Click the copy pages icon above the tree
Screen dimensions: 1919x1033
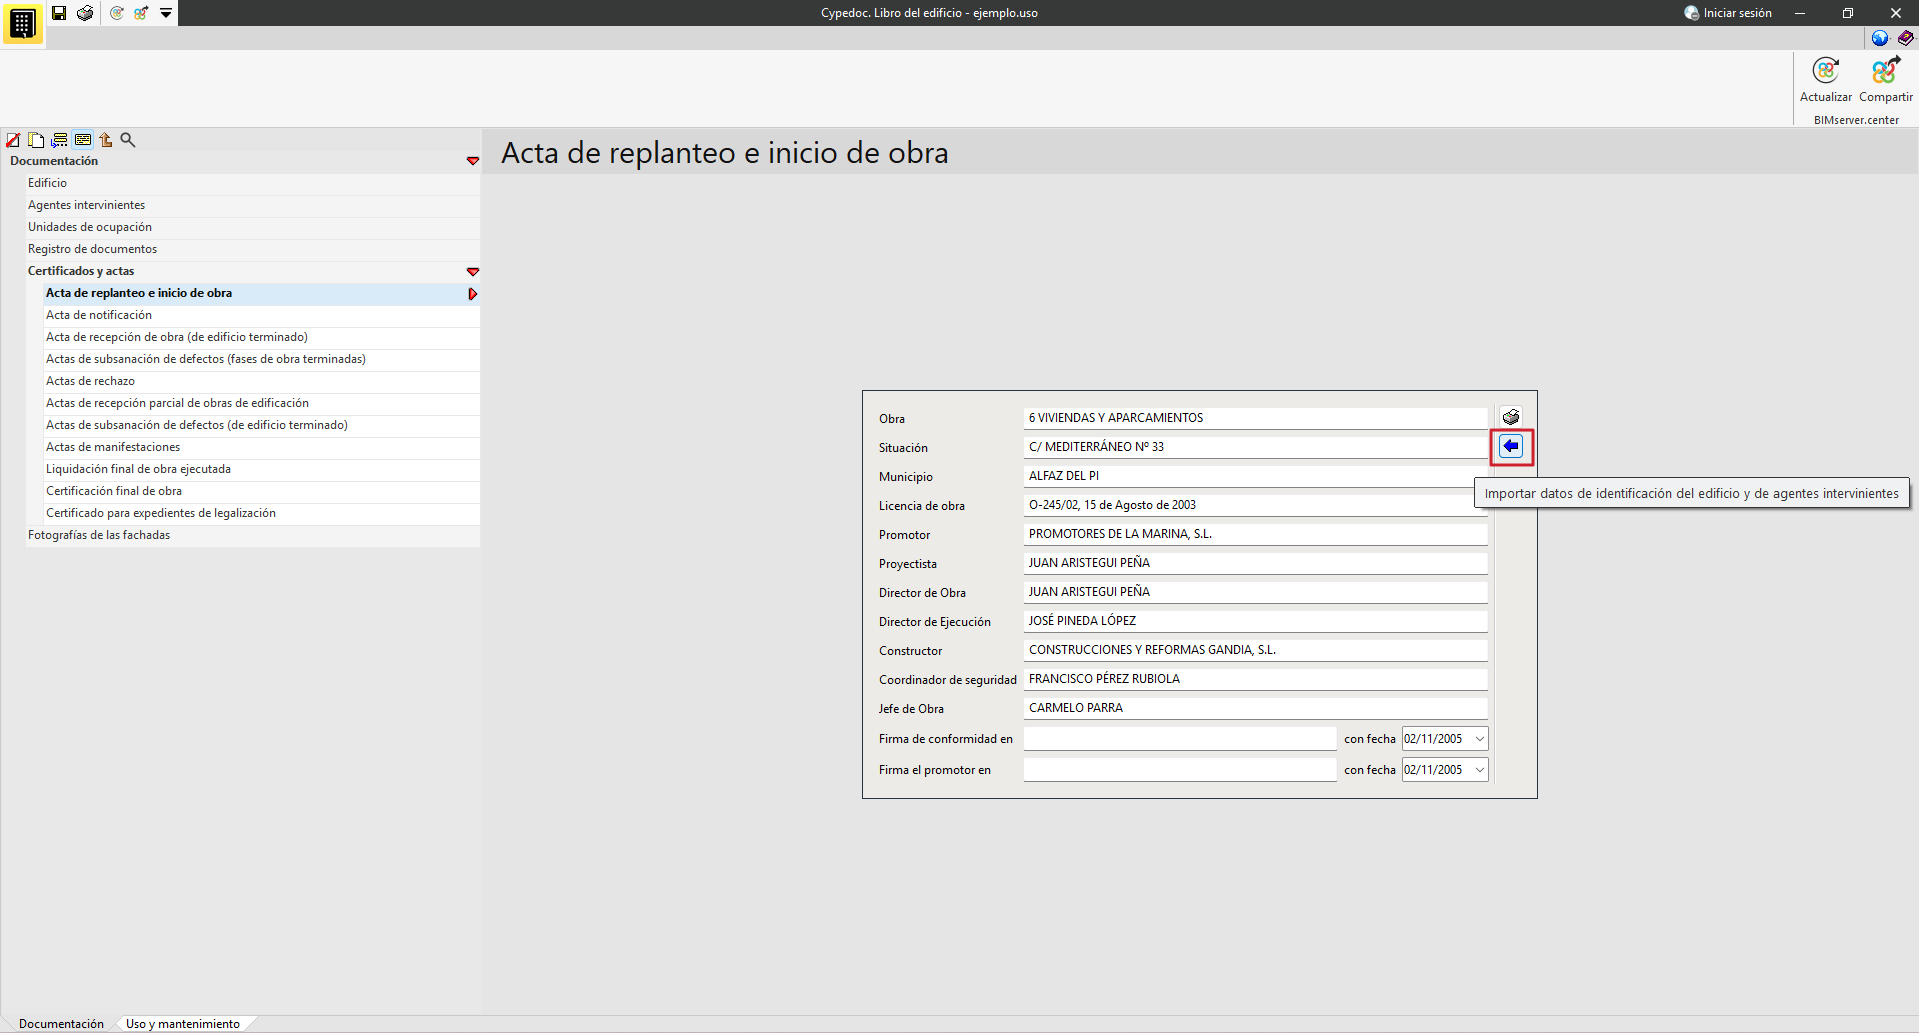(36, 140)
